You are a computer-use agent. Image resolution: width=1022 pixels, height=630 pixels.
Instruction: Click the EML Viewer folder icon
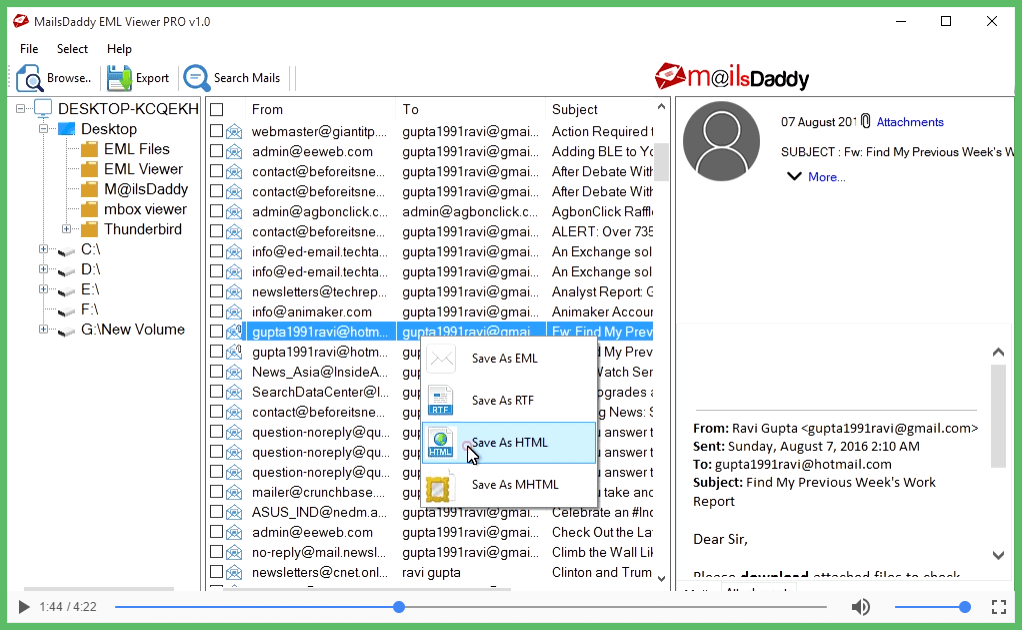pos(89,169)
